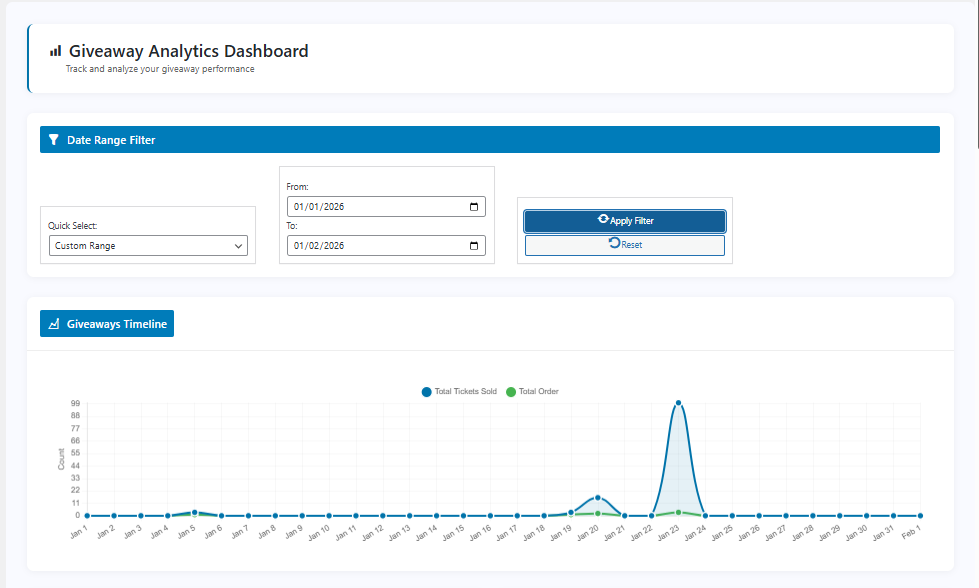Toggle the Total Order legend series
Viewport: 979px width, 588px height.
click(532, 391)
